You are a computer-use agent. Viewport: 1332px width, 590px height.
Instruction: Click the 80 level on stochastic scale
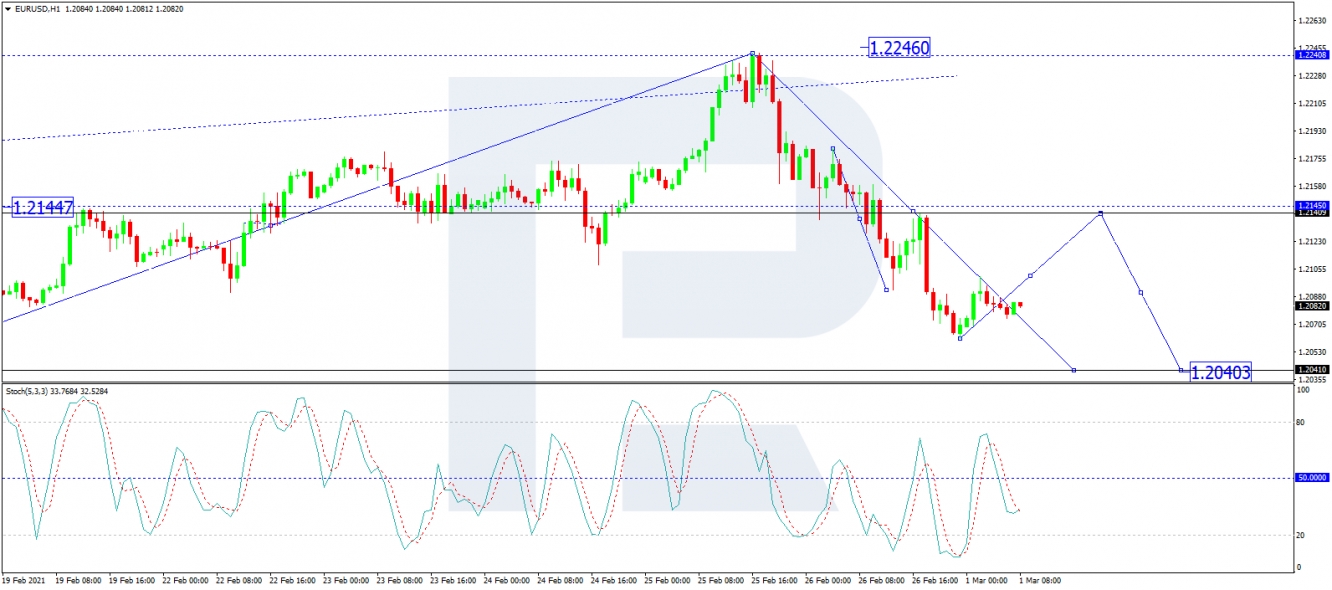click(1301, 422)
